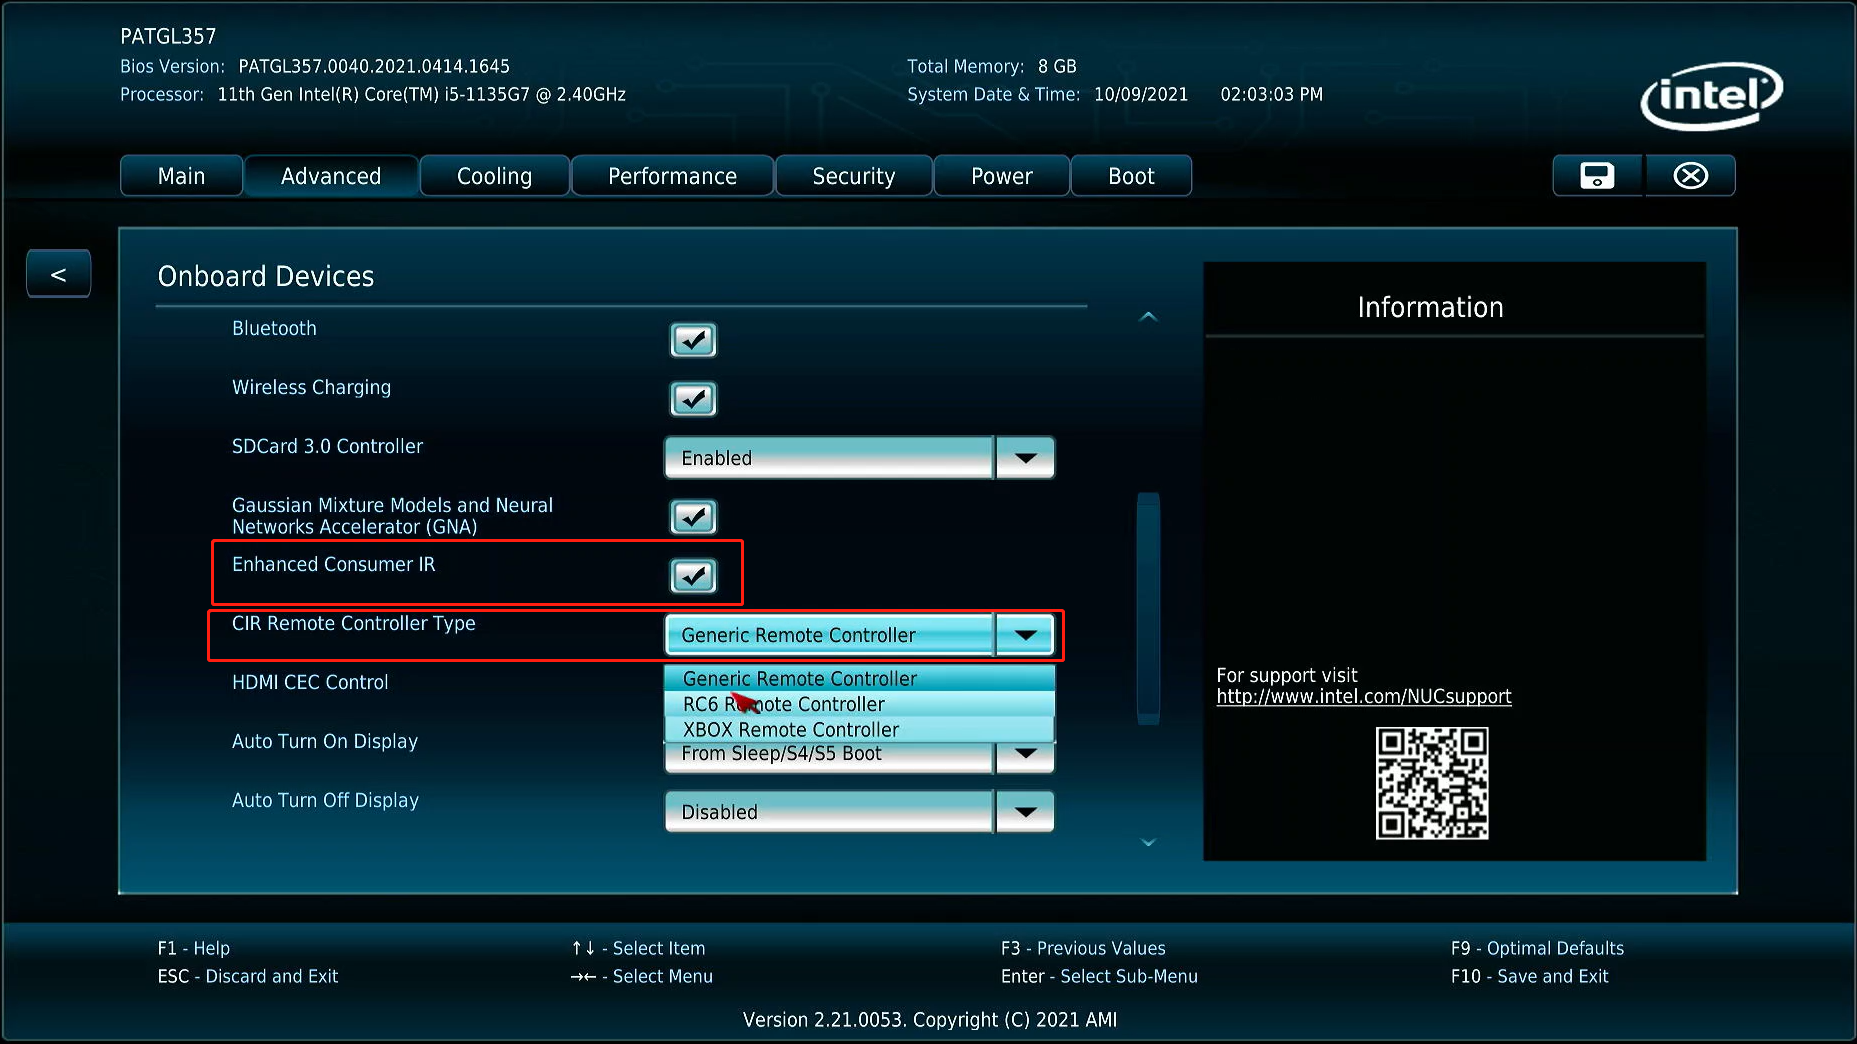This screenshot has width=1857, height=1044.
Task: Click the Processor i5-1135G7 text
Action: (x=422, y=94)
